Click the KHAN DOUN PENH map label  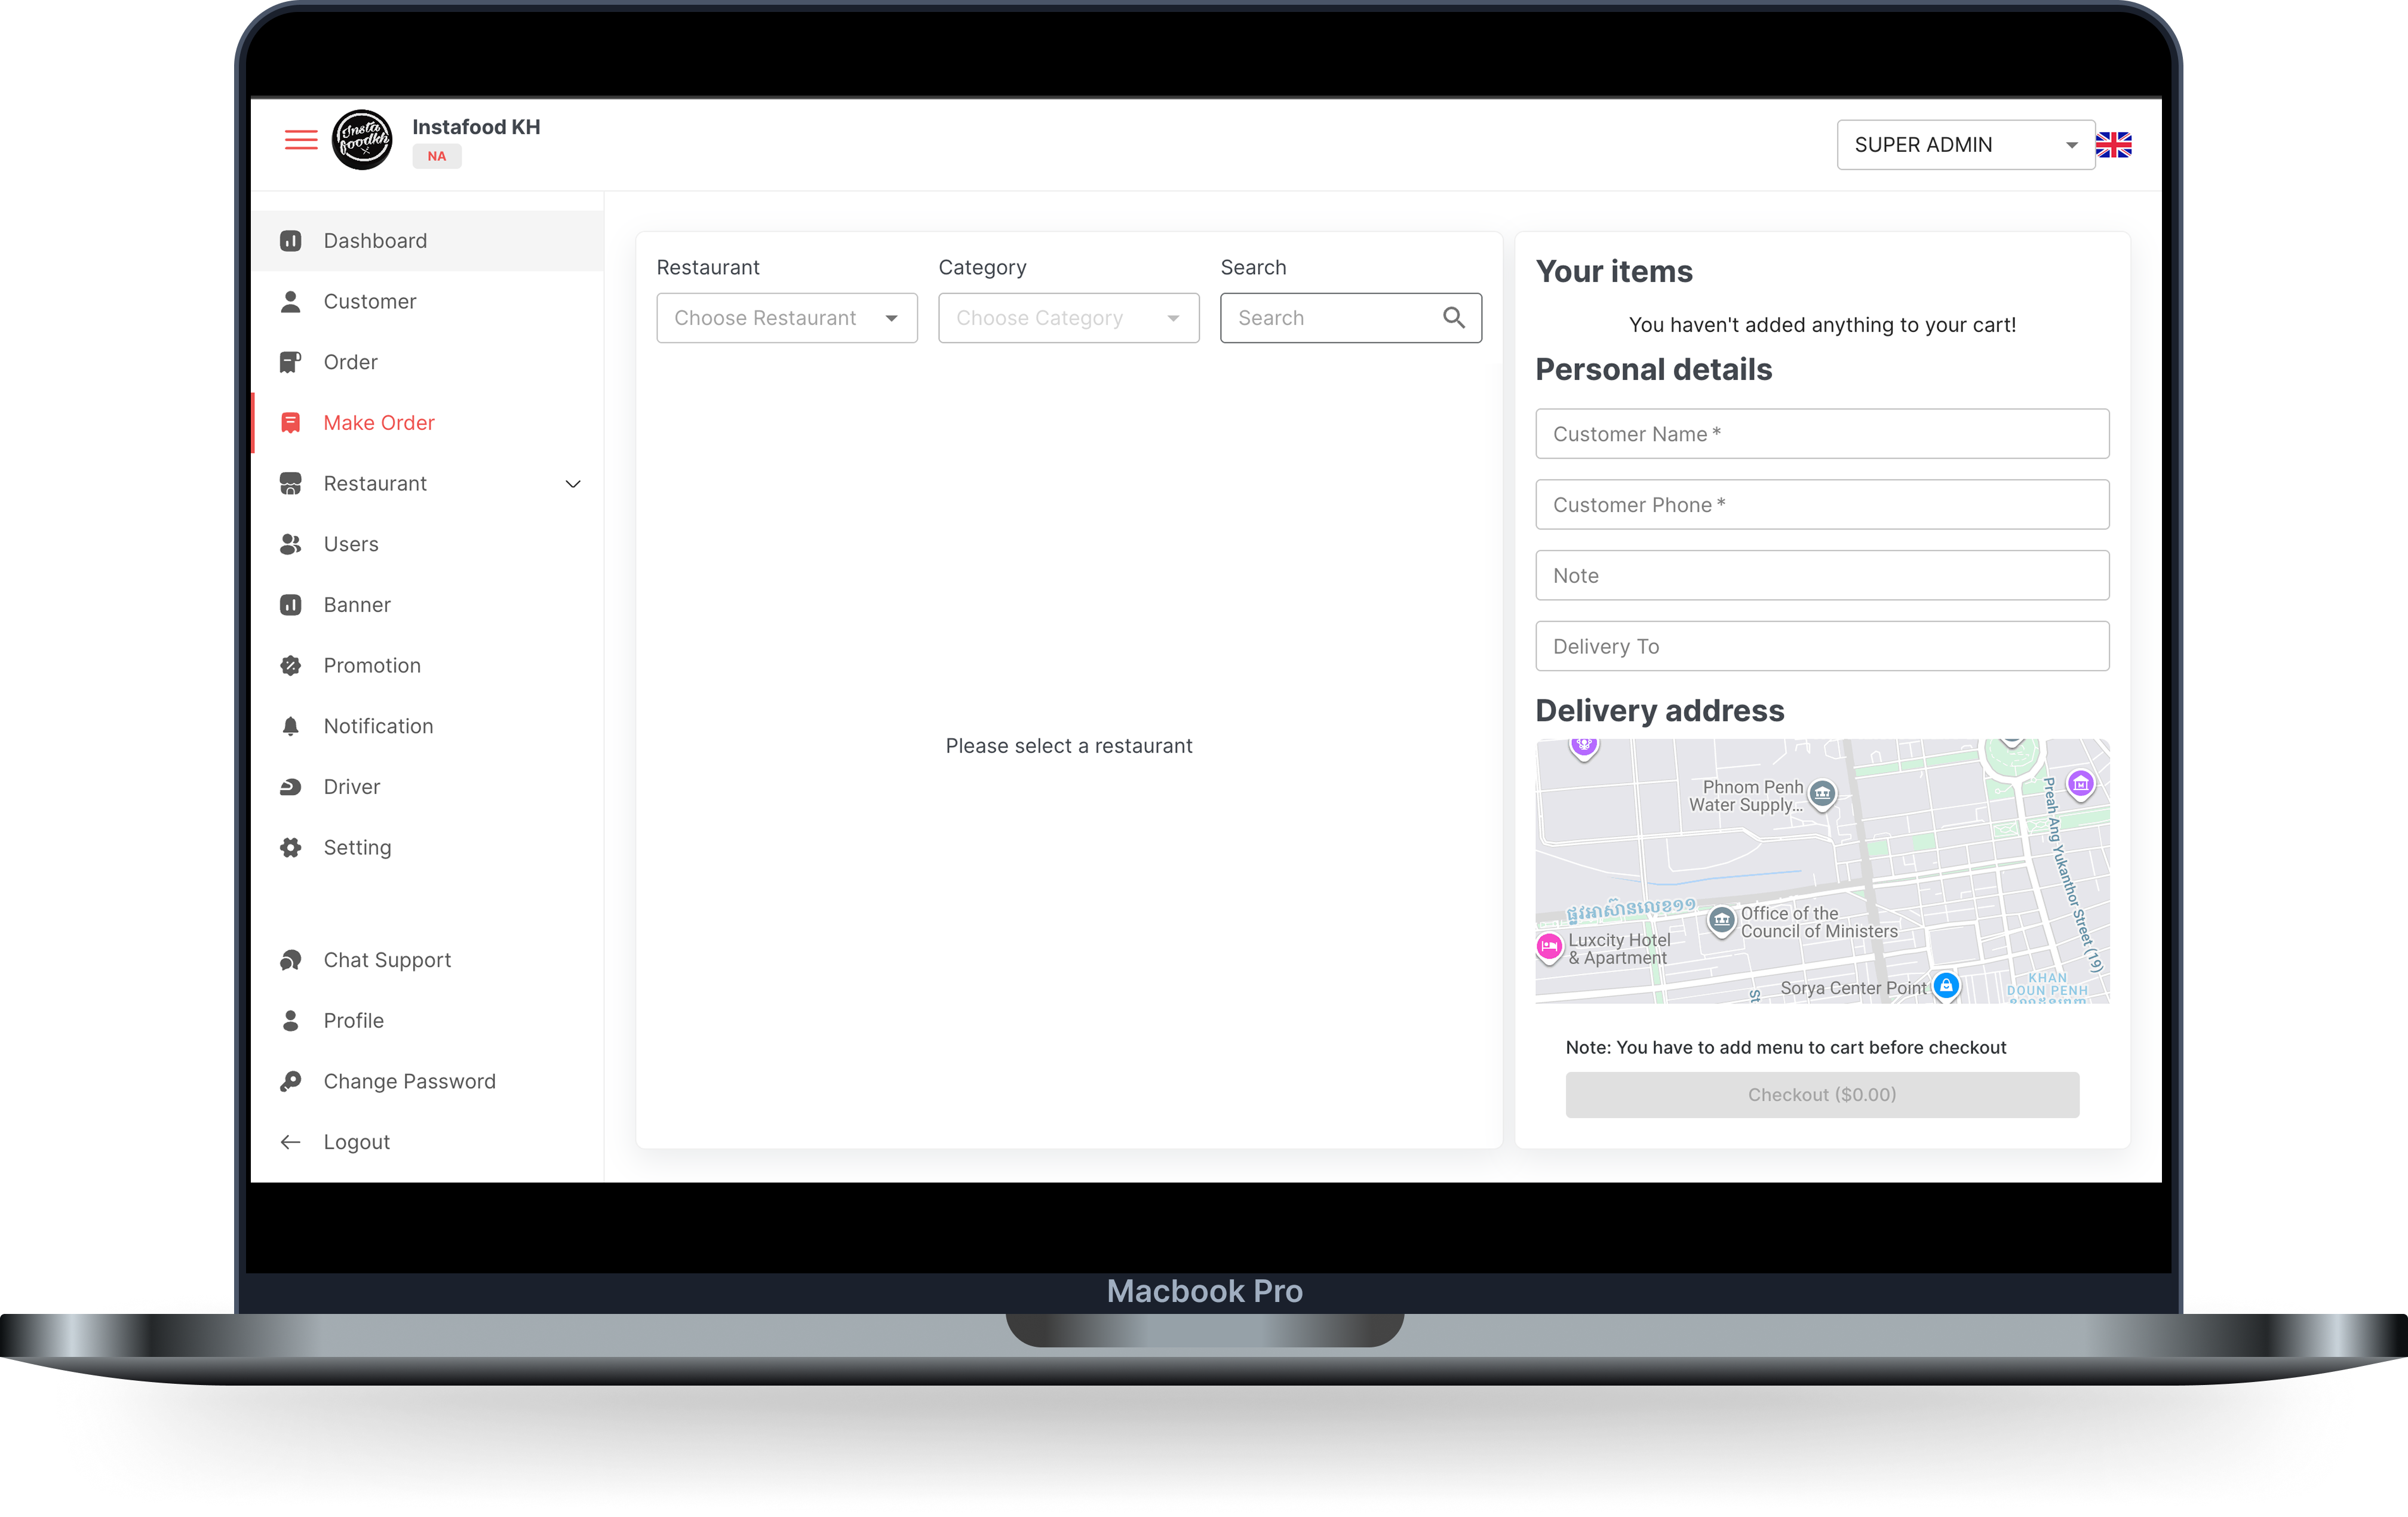2047,985
